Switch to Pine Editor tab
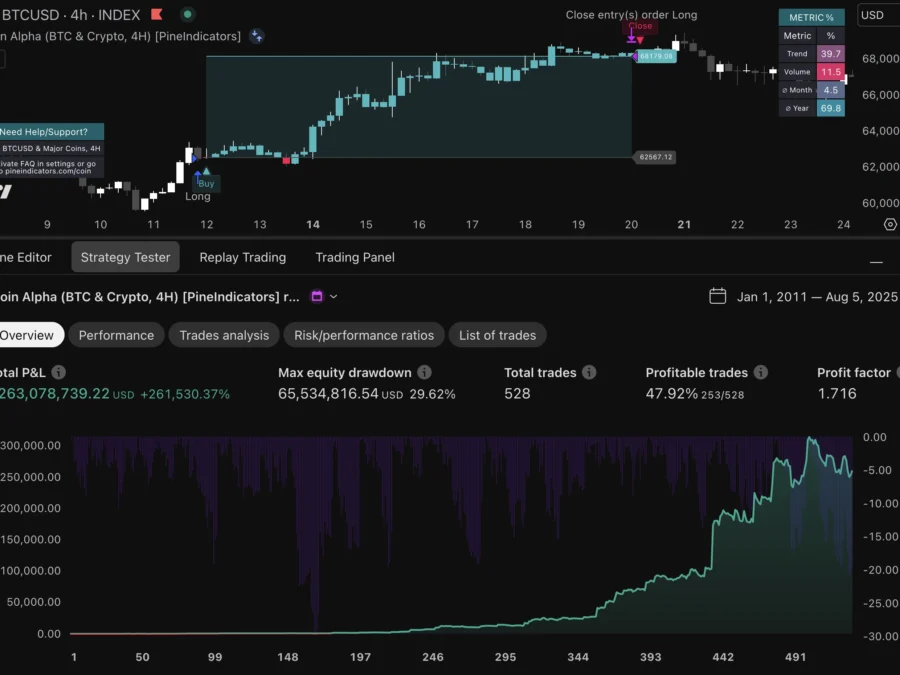This screenshot has height=675, width=900. coord(26,257)
